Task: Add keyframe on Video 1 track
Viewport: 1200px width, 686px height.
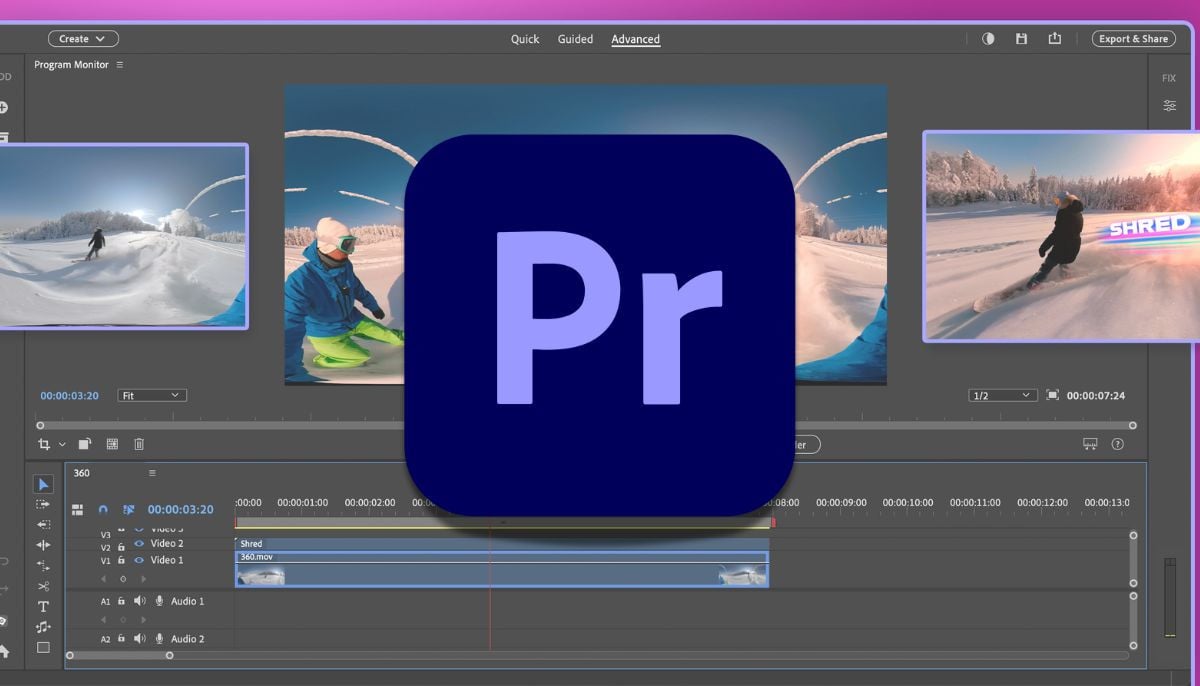Action: click(123, 578)
